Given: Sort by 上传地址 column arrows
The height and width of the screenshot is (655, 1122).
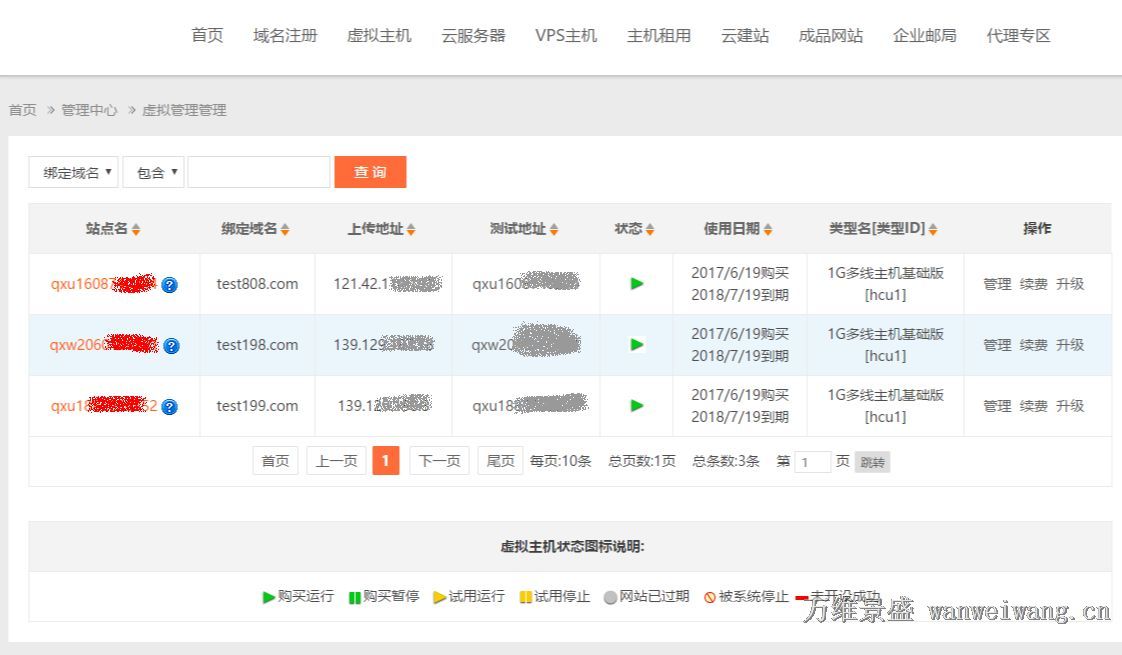Looking at the screenshot, I should [x=411, y=229].
